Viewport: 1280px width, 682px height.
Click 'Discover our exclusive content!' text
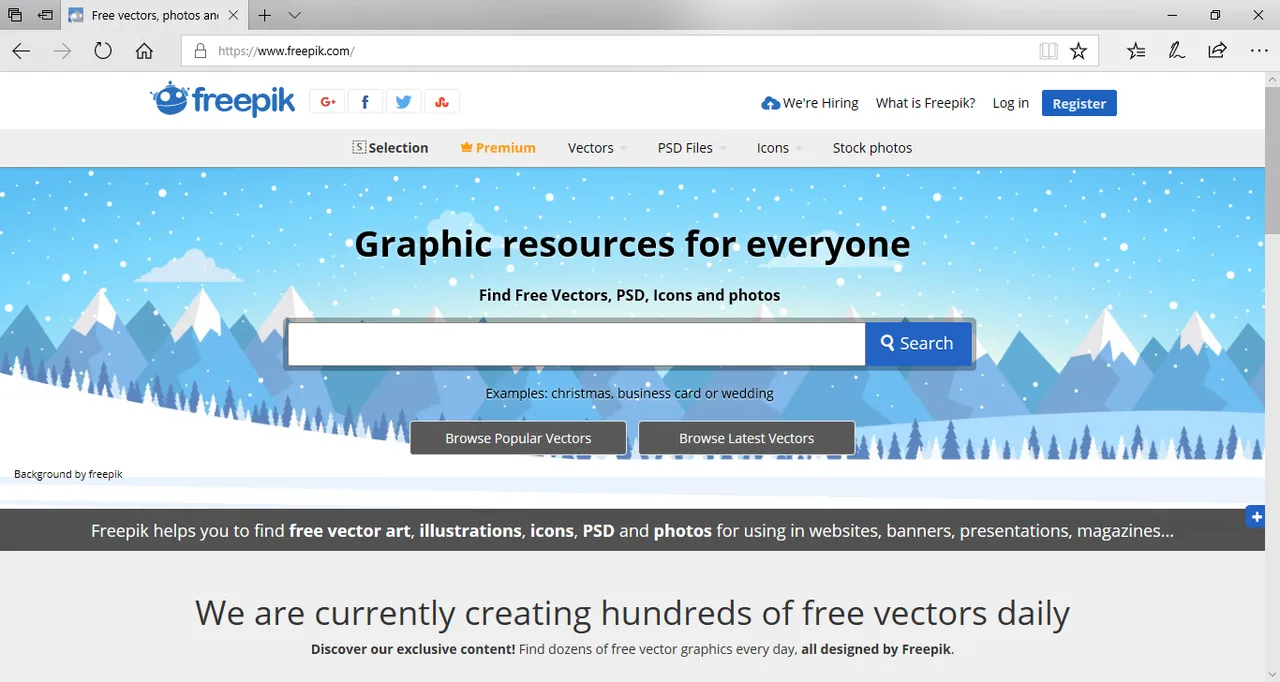(413, 649)
